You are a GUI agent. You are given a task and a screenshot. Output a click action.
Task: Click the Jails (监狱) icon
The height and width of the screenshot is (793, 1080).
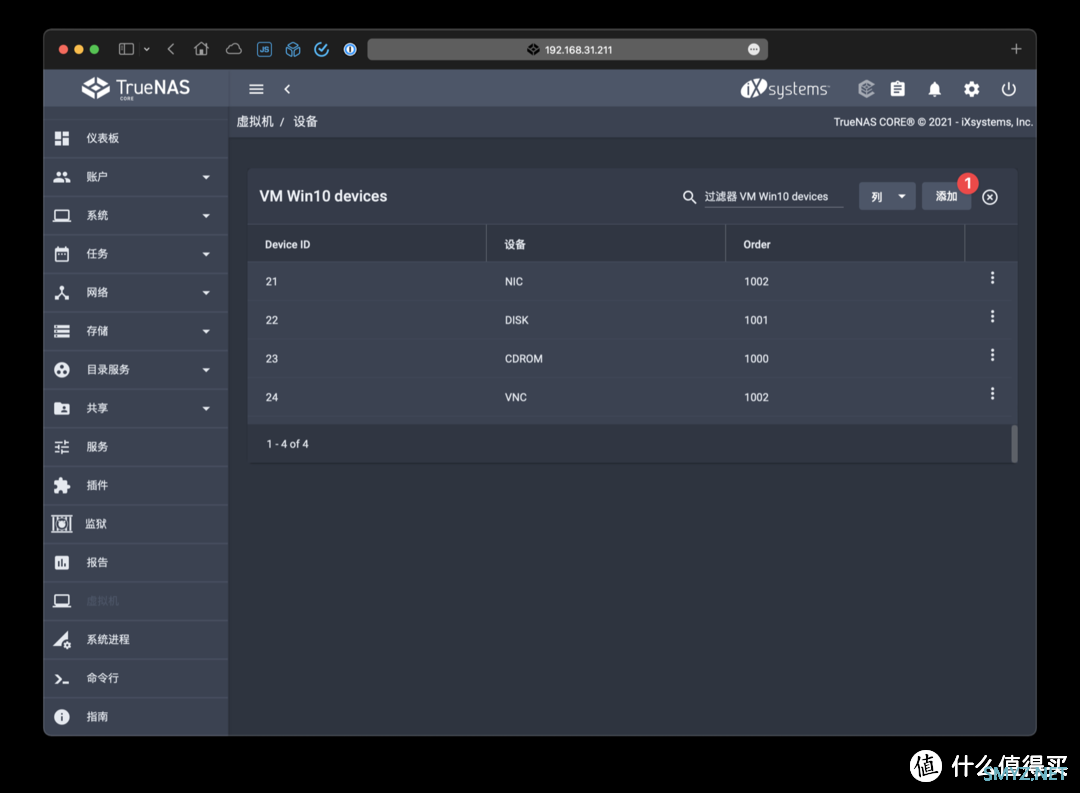coord(62,524)
